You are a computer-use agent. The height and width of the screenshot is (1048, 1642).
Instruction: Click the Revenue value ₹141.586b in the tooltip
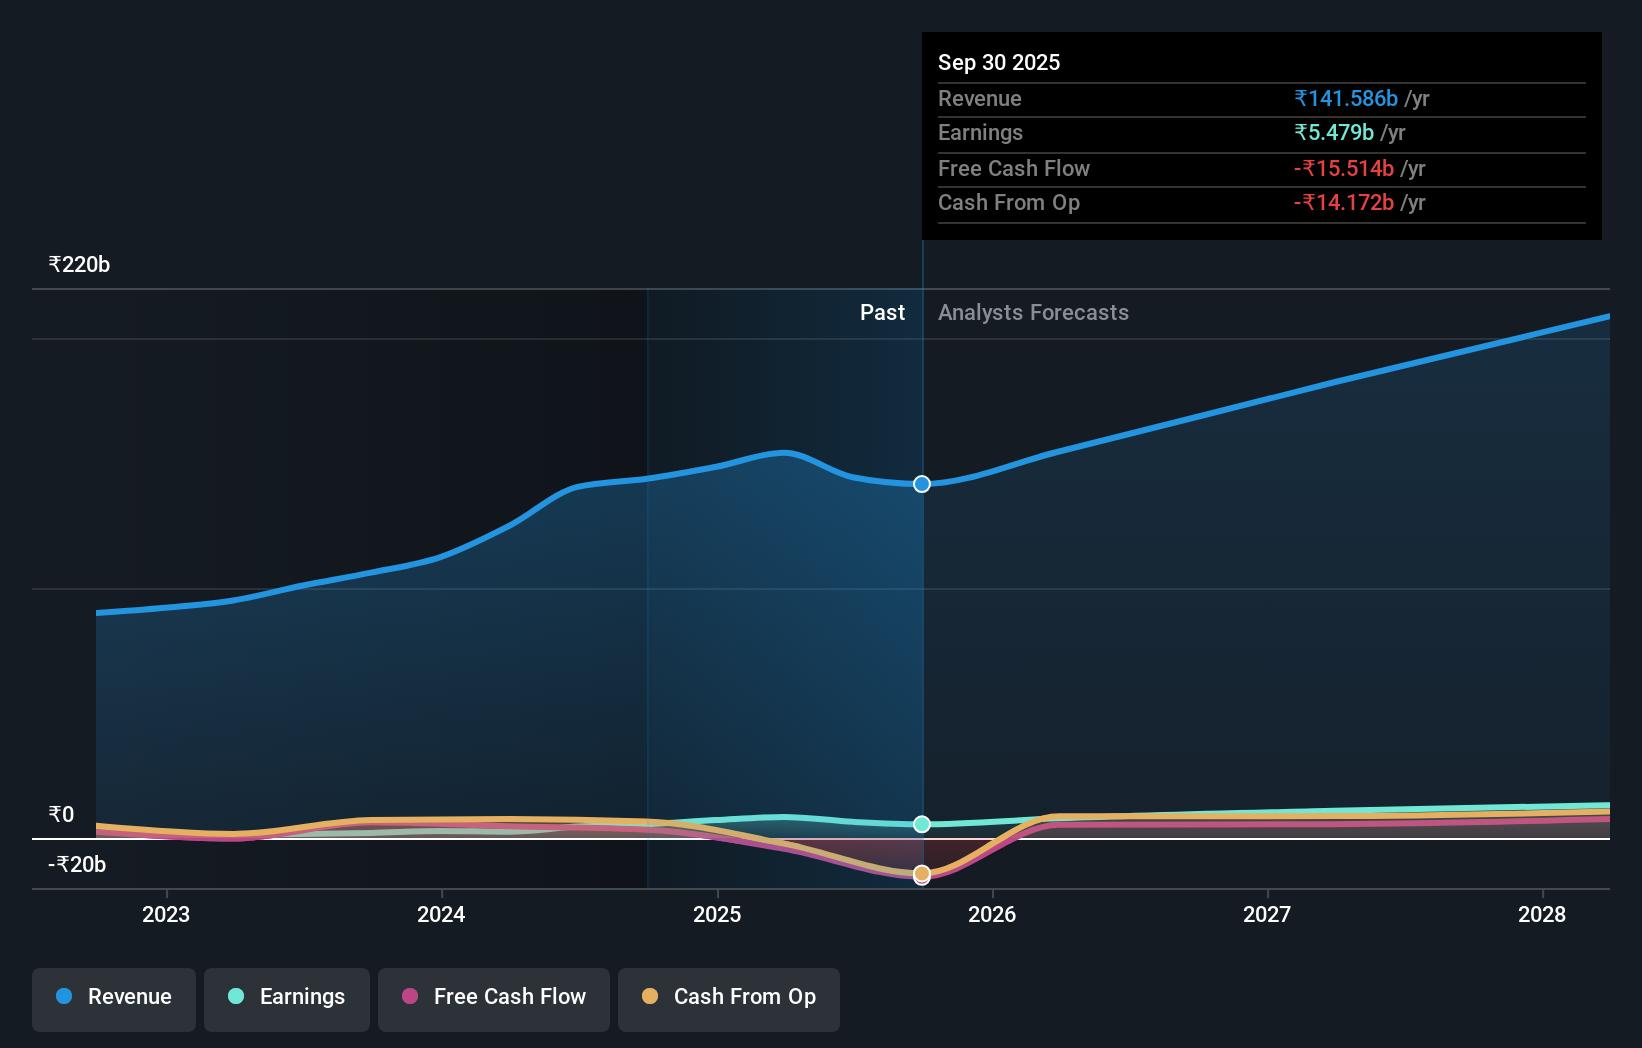1345,98
